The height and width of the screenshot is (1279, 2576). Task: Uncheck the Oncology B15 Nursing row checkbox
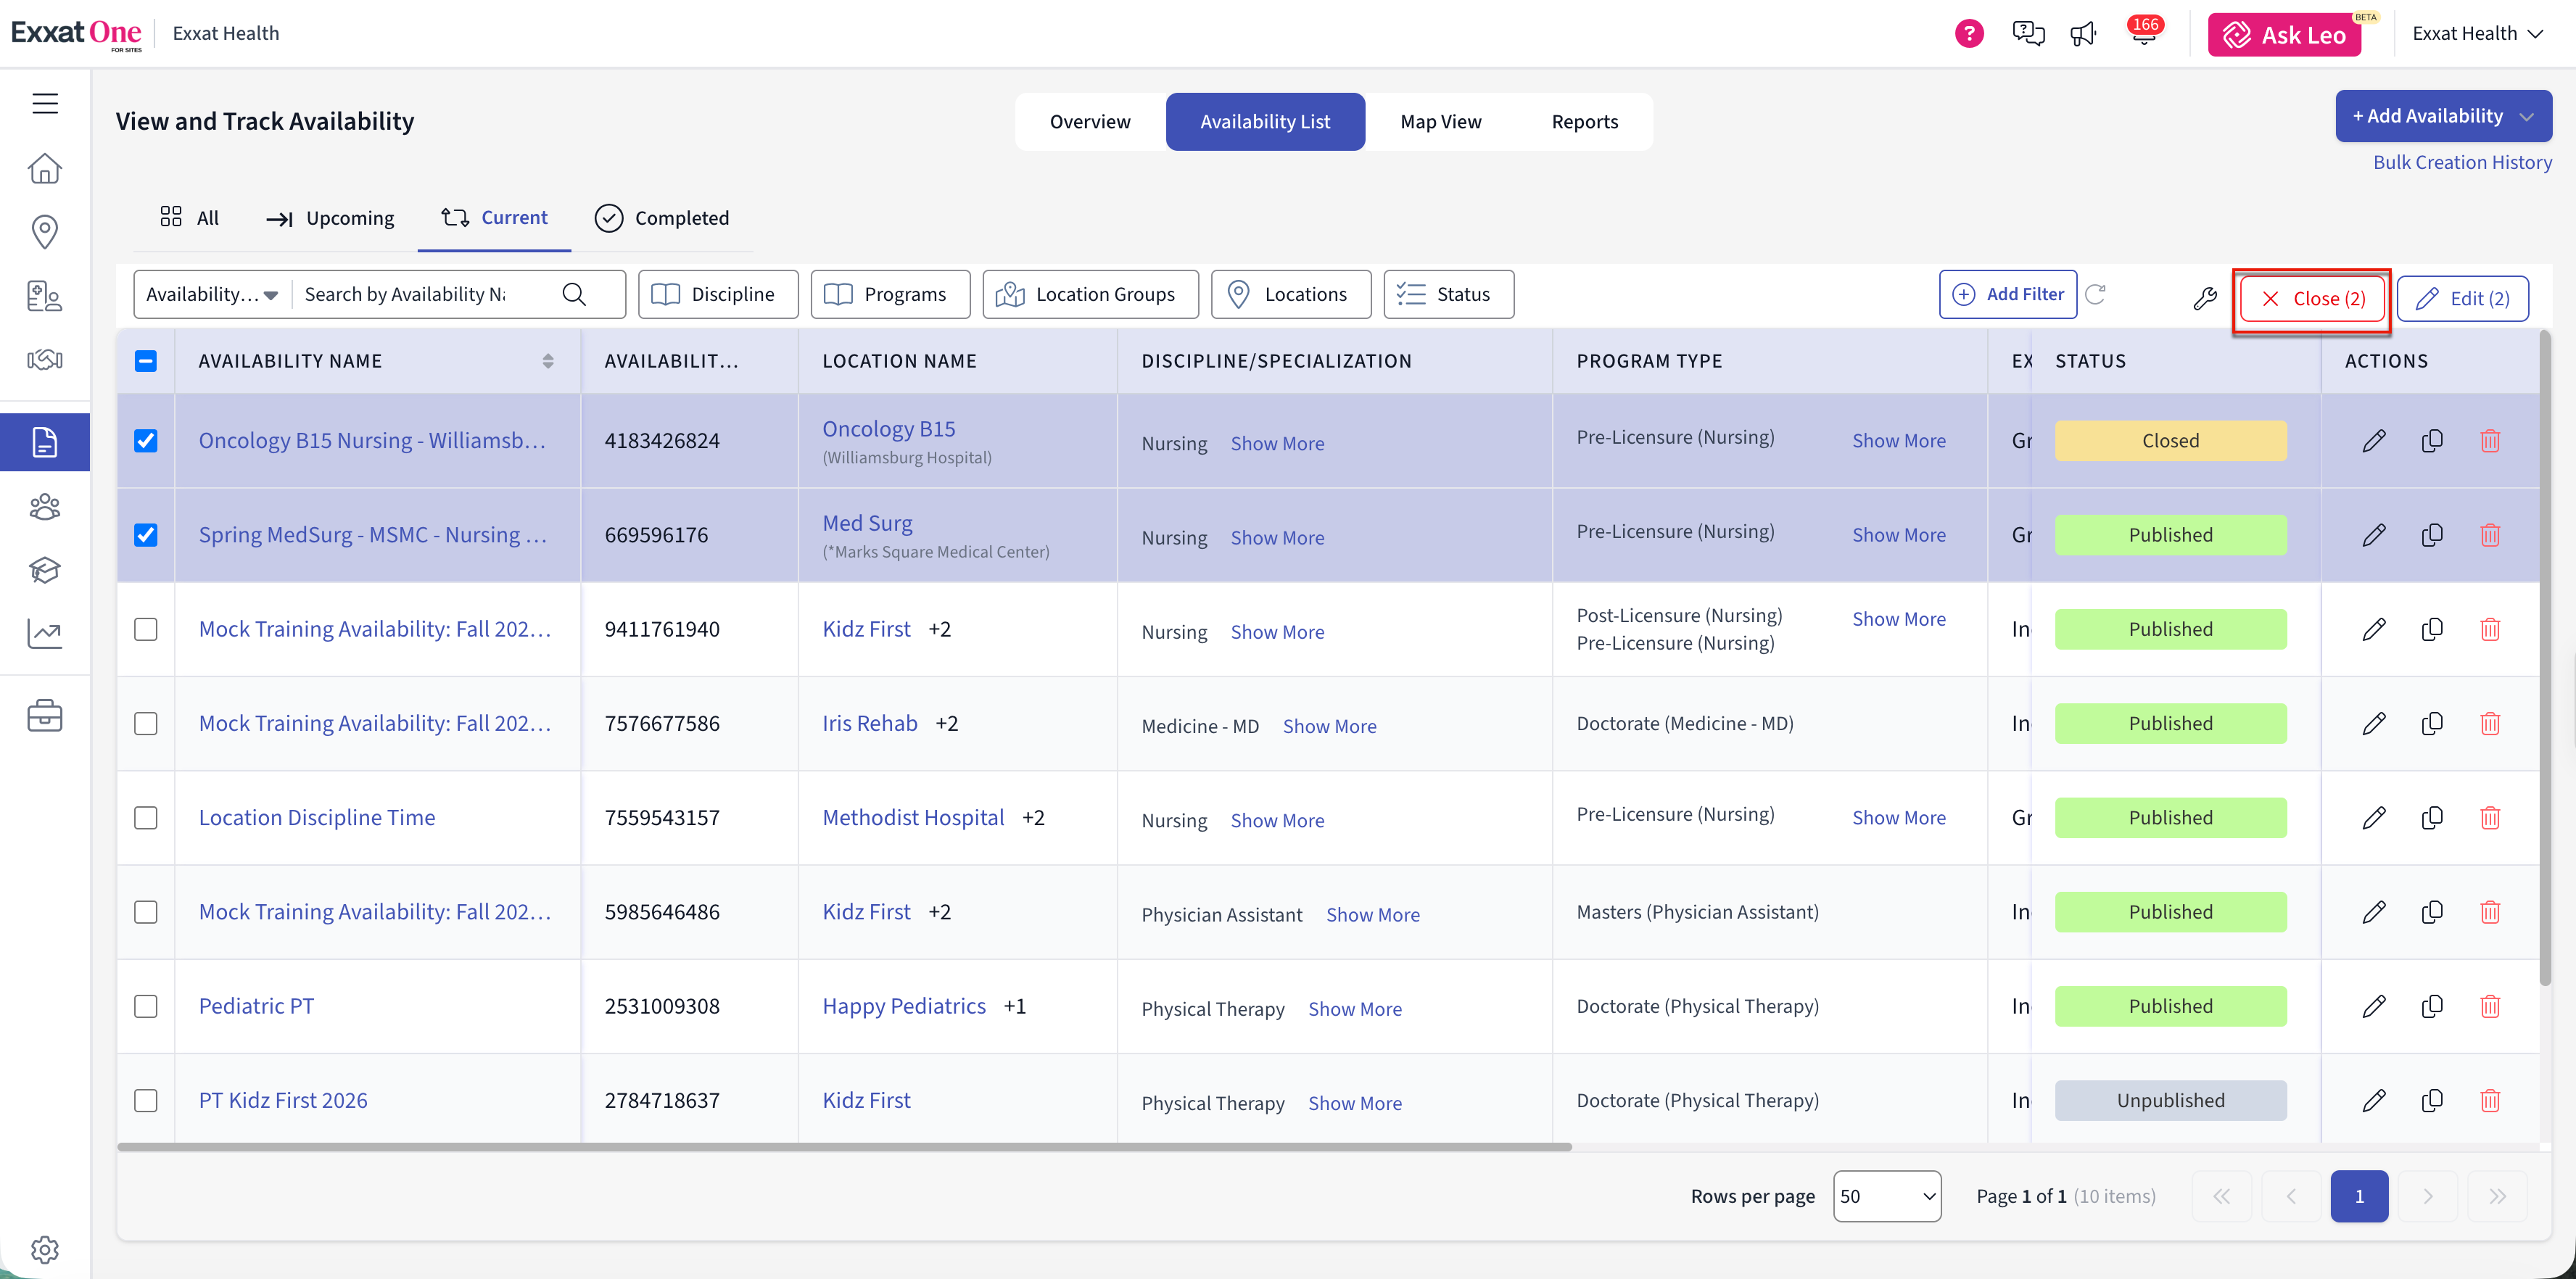(x=146, y=440)
